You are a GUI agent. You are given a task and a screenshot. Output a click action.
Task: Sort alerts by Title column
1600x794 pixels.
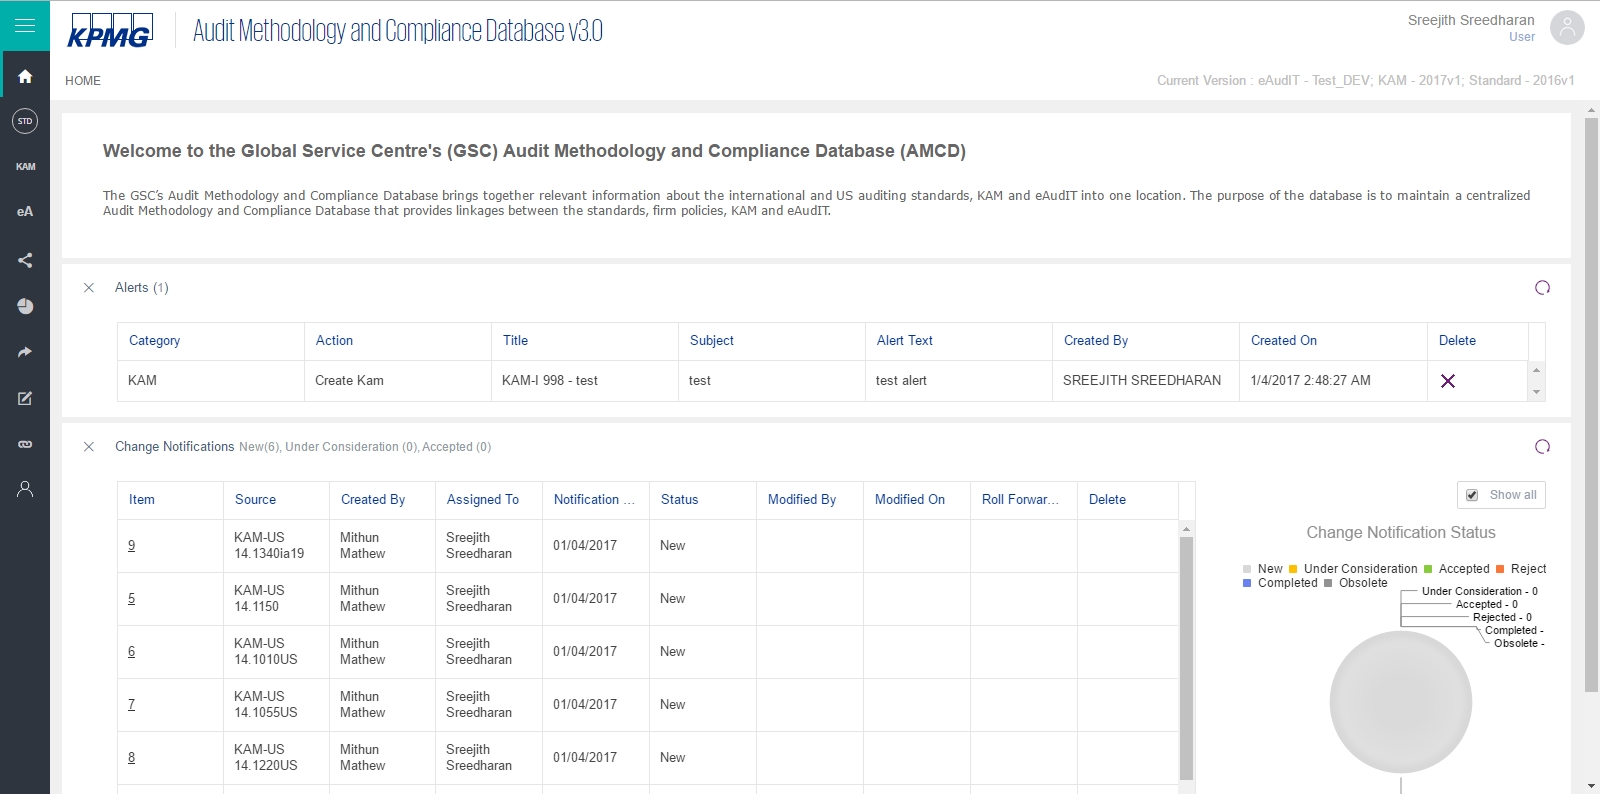tap(515, 341)
